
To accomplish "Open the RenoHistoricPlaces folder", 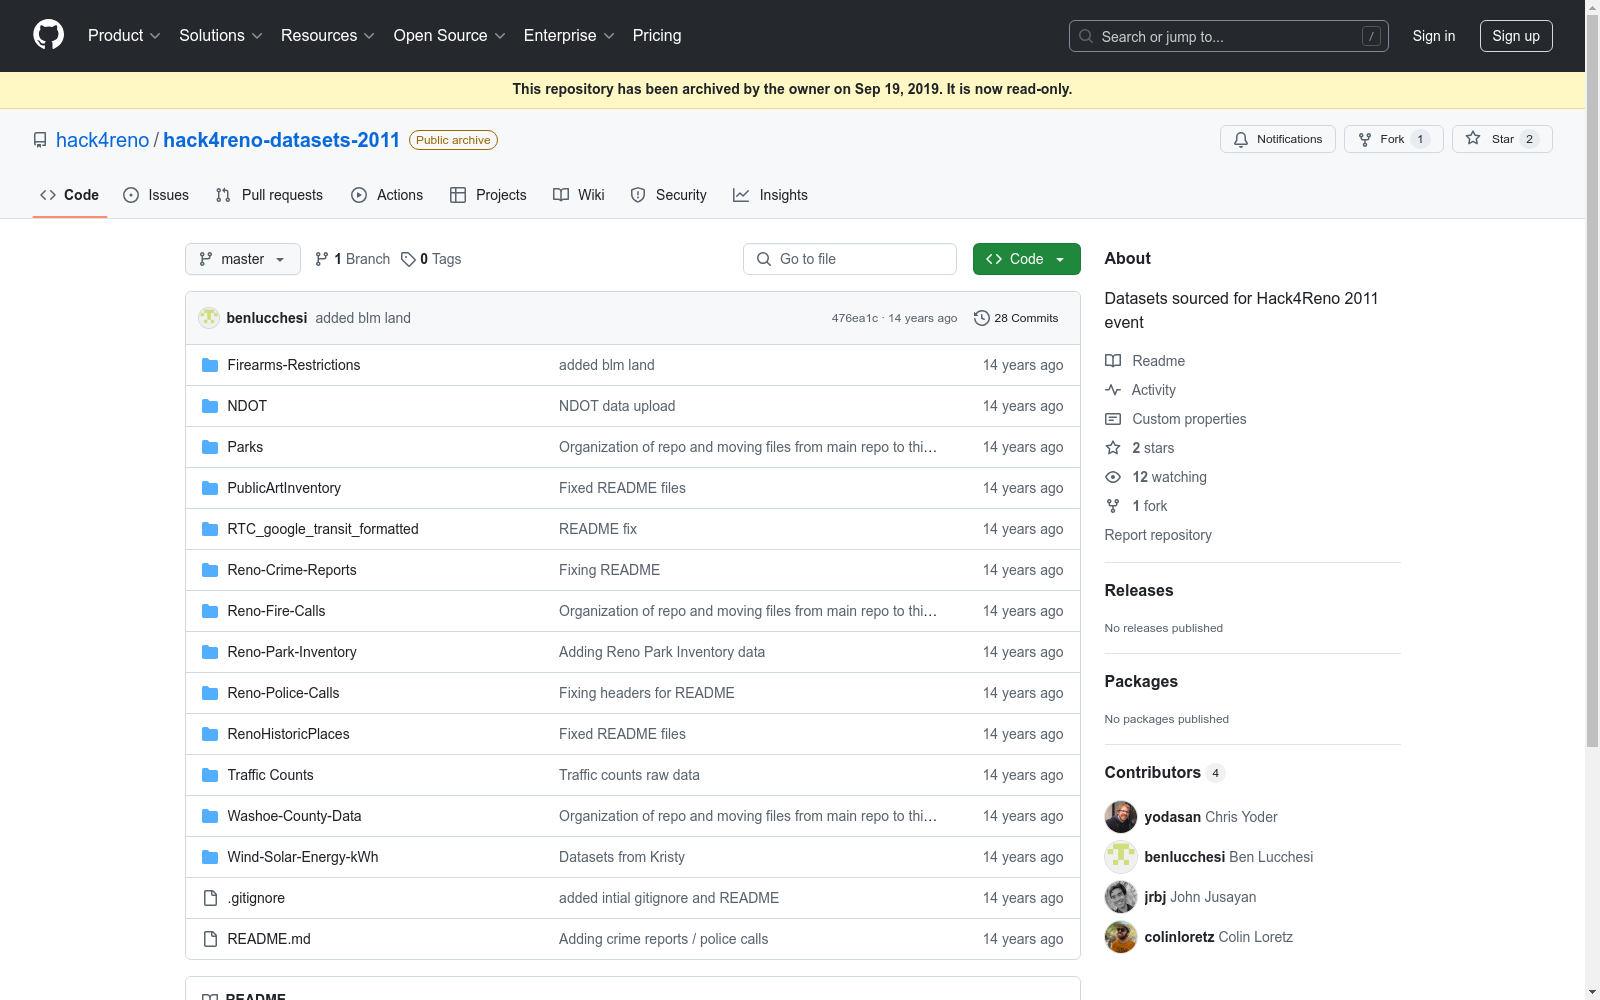I will [x=288, y=734].
